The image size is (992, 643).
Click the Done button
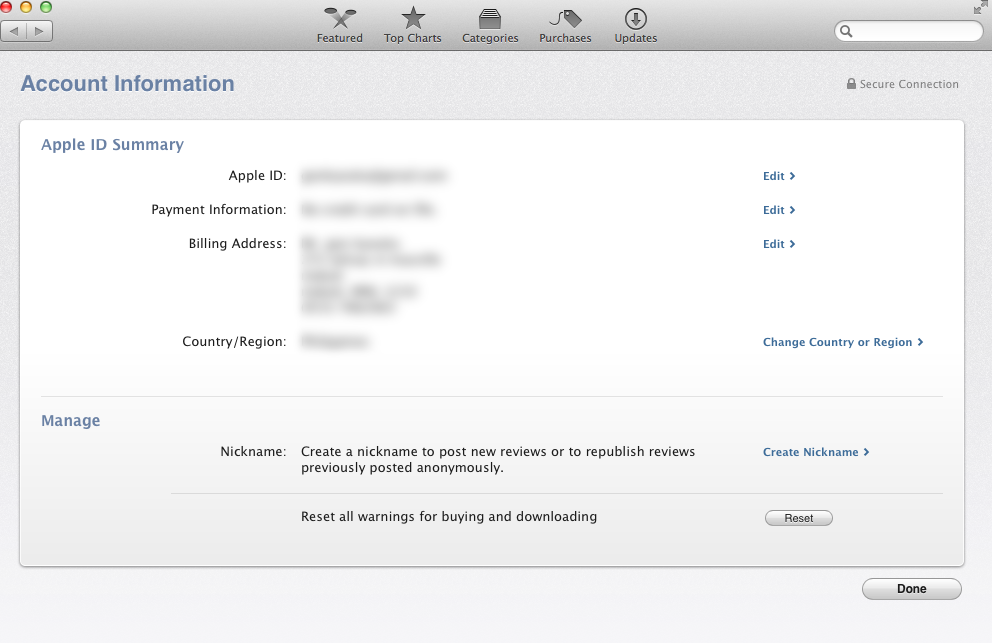912,589
